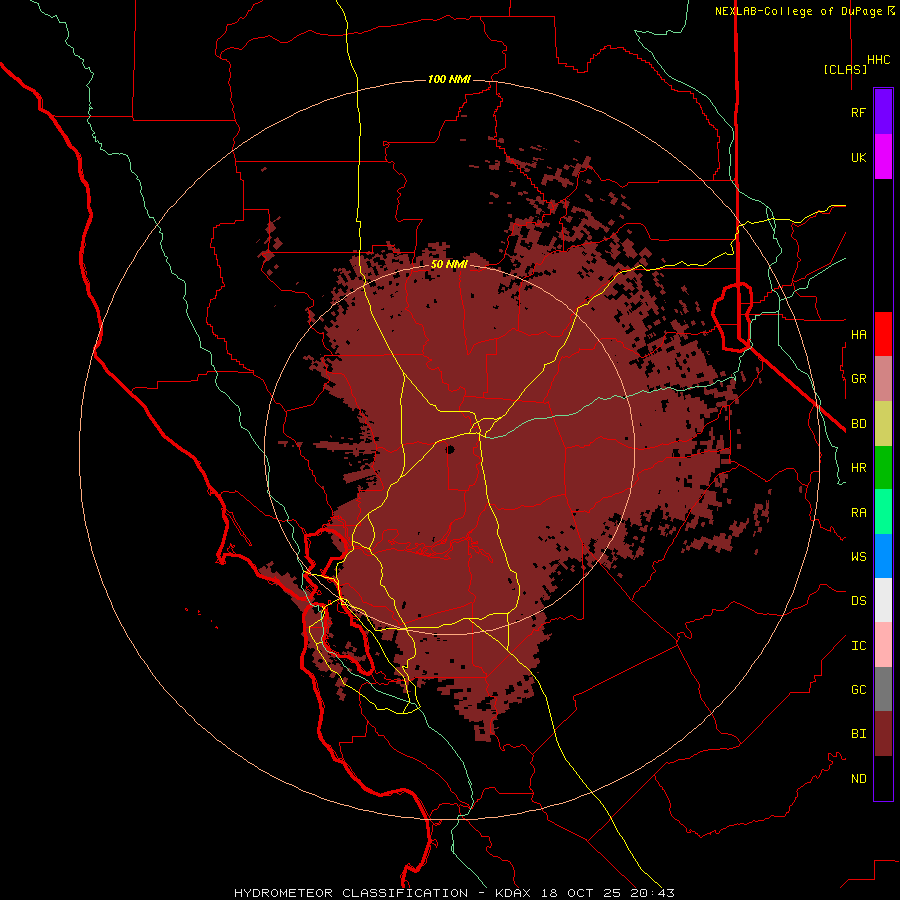The image size is (900, 900).
Task: Click the HR legend label
Action: click(x=858, y=468)
